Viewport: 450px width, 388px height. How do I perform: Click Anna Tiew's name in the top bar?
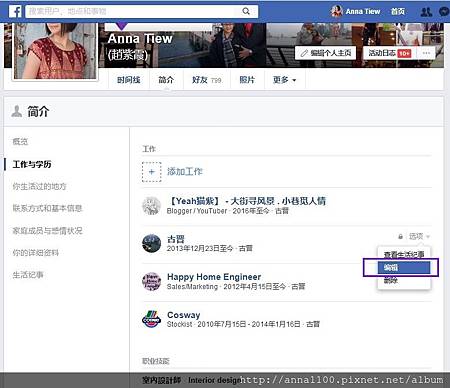tap(363, 11)
